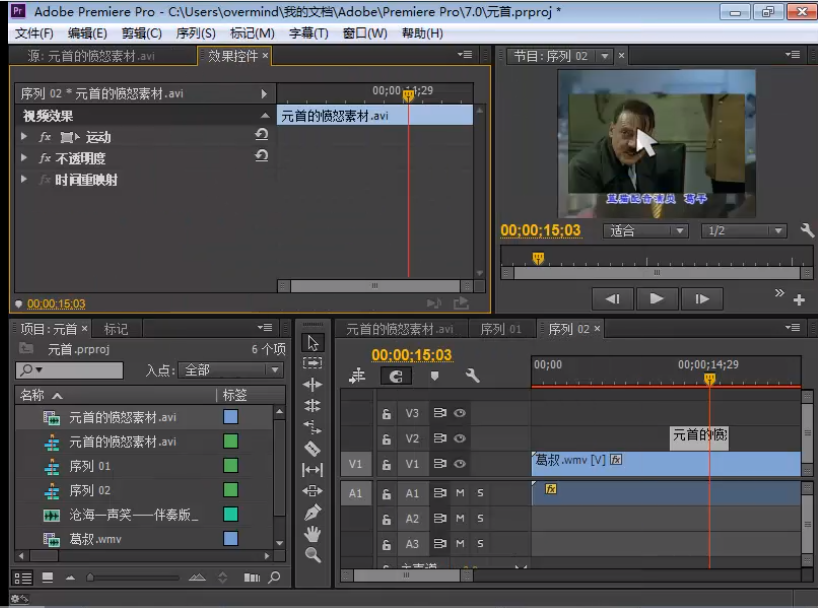The height and width of the screenshot is (608, 818).
Task: Select the Selection arrow tool
Action: [x=312, y=343]
